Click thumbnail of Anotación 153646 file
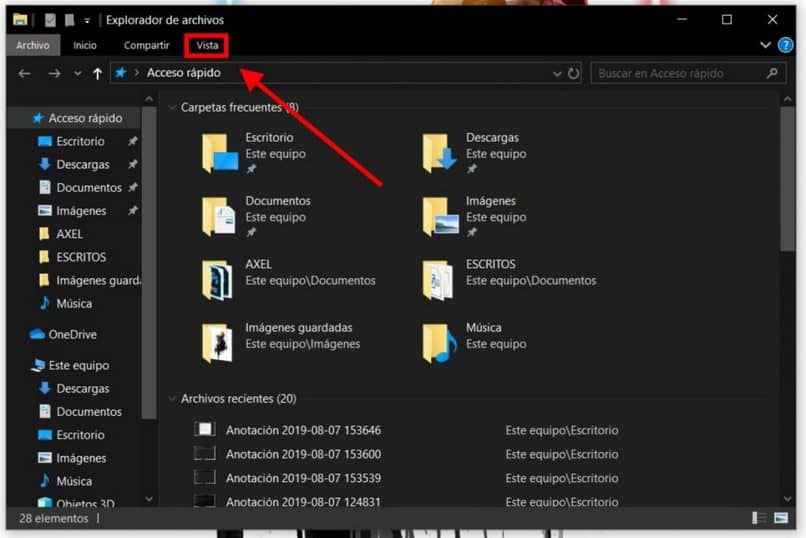This screenshot has width=806, height=538. point(205,429)
